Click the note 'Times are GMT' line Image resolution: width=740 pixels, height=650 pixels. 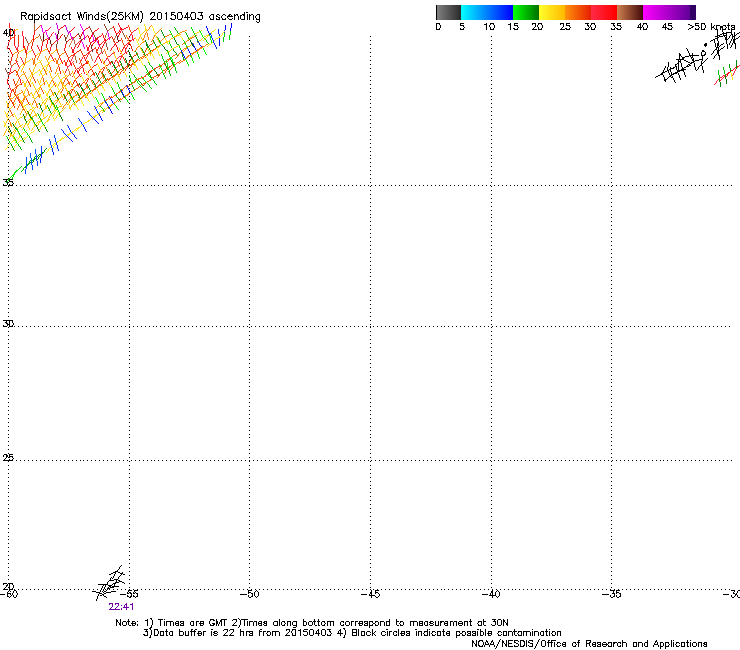tap(312, 623)
